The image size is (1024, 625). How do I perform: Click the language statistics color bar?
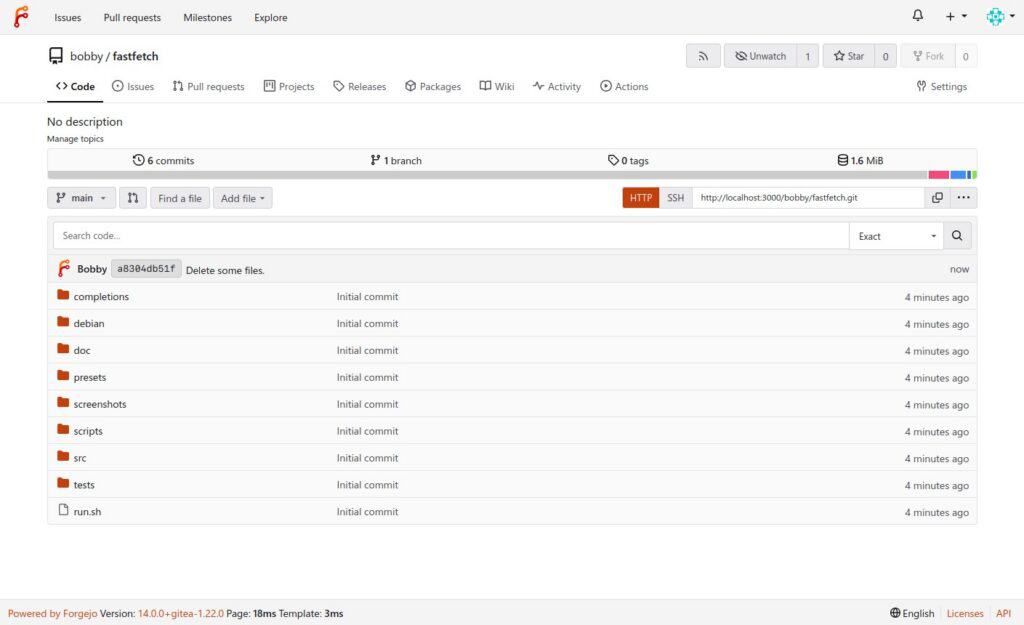point(512,175)
